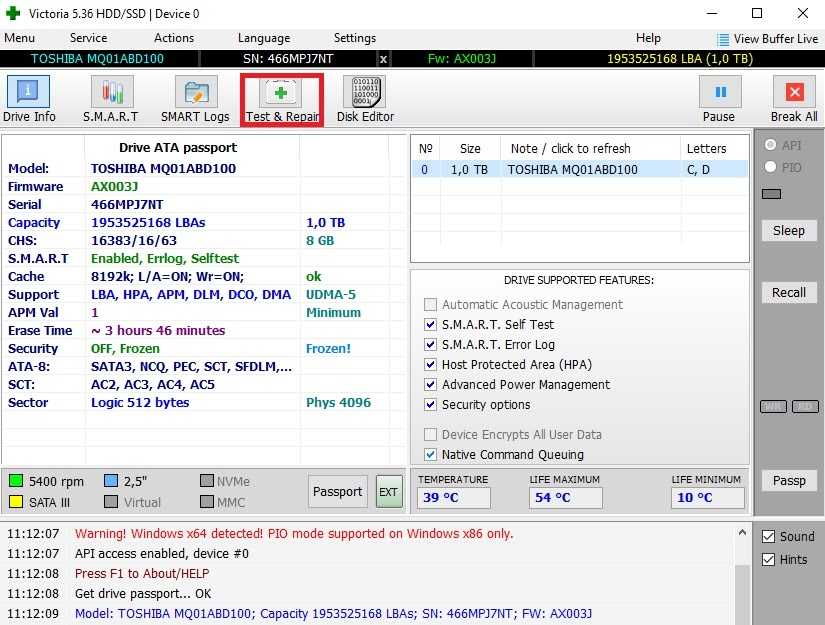Toggle Device Encrypts All User Data checkbox
Image resolution: width=825 pixels, height=625 pixels.
(430, 435)
